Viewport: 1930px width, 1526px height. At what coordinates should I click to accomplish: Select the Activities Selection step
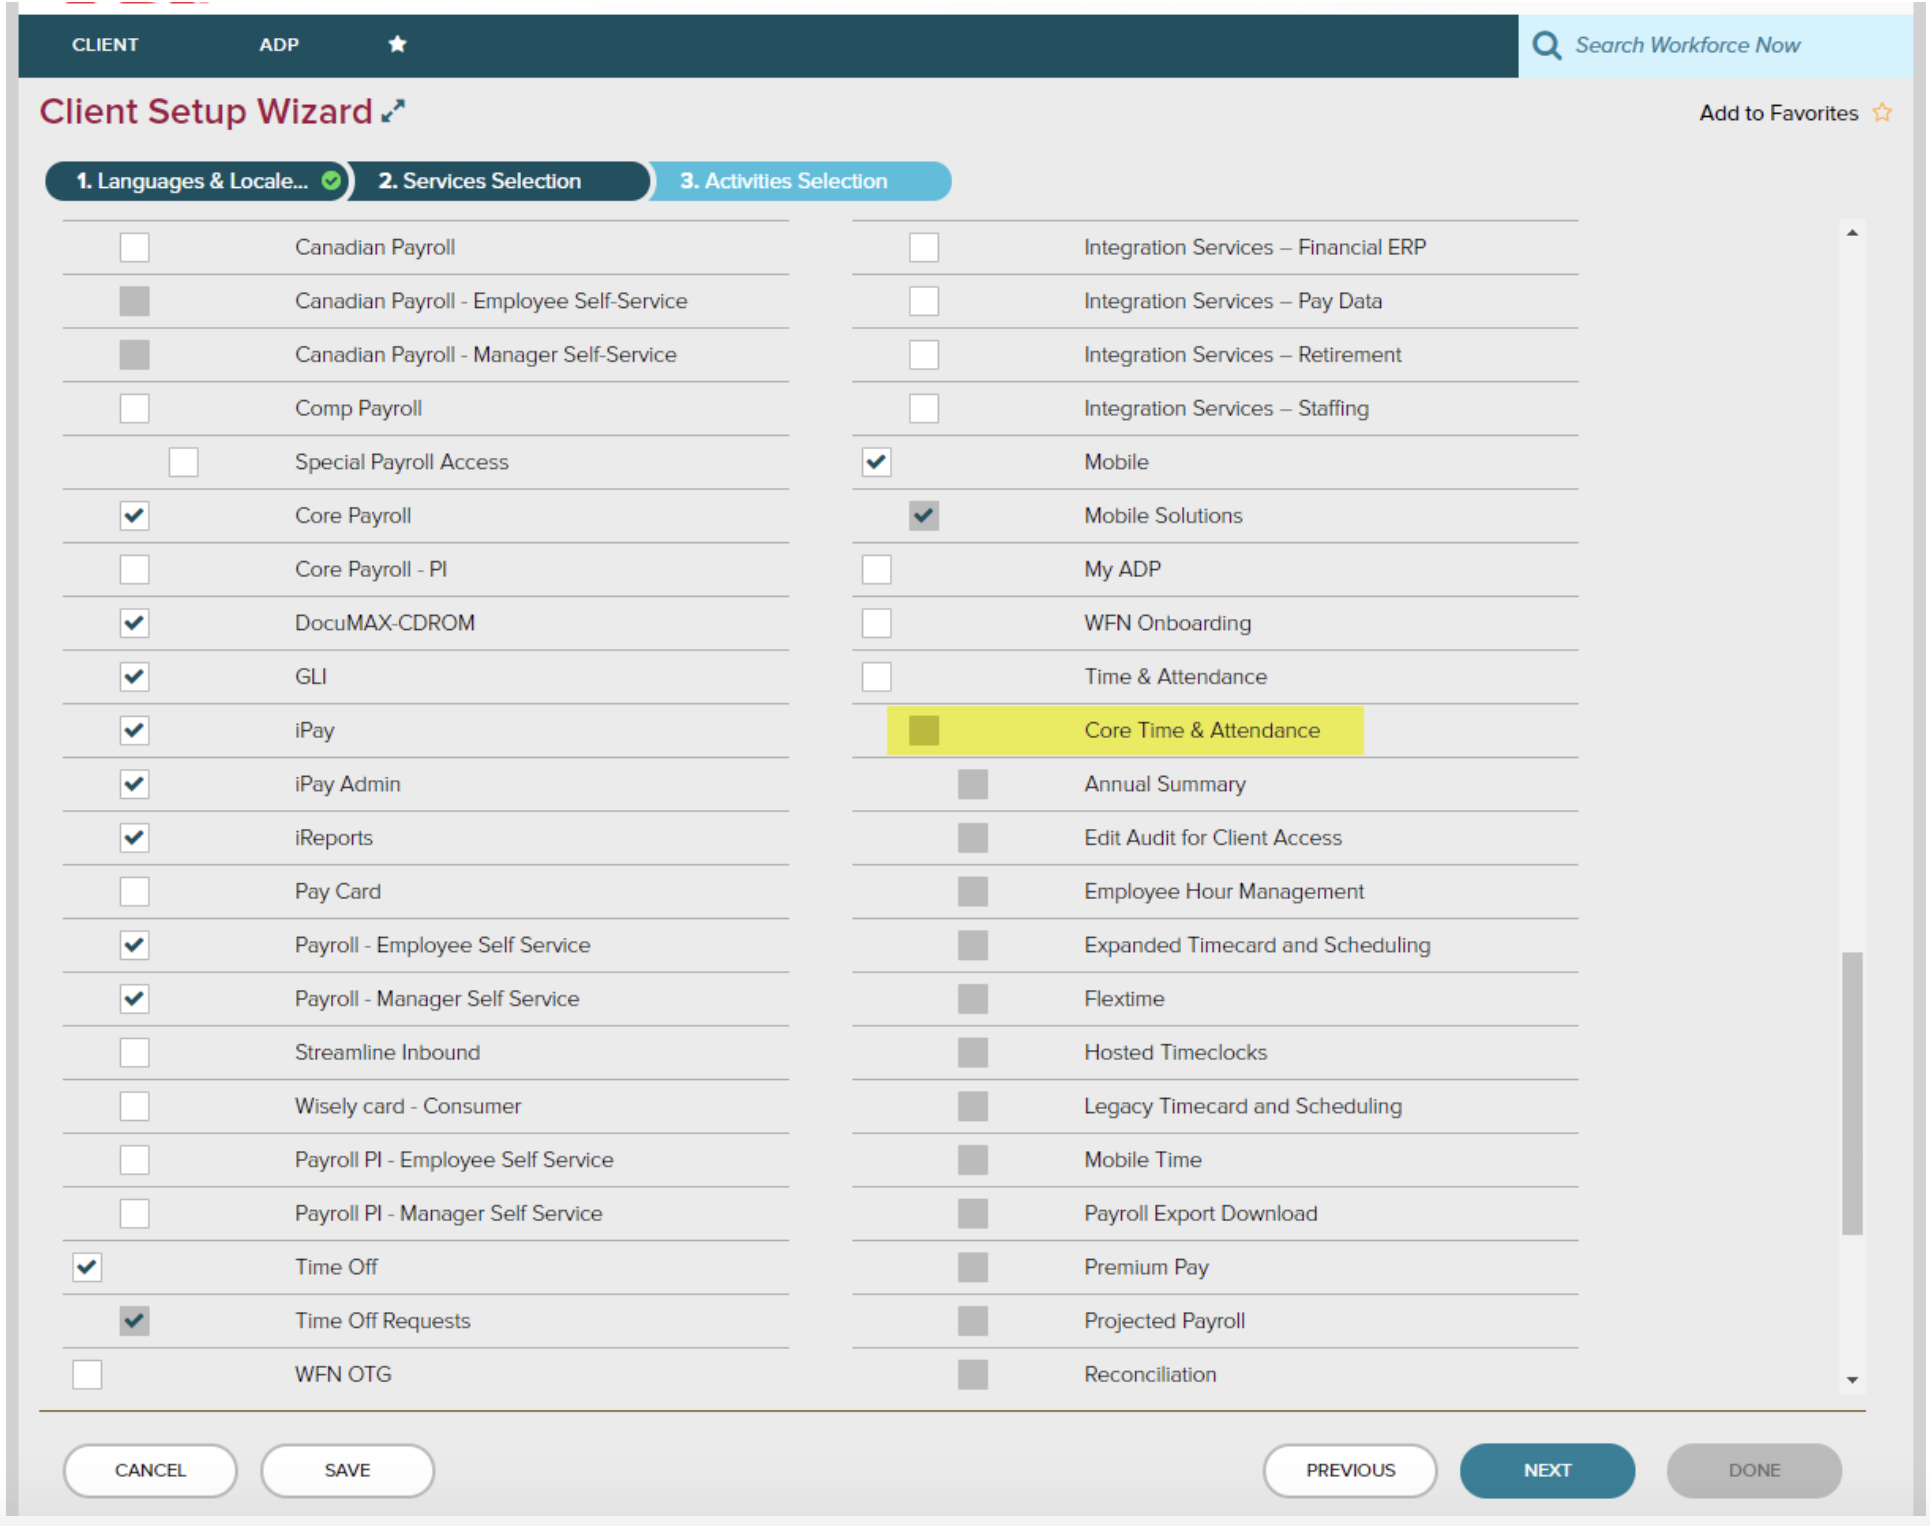click(x=783, y=181)
